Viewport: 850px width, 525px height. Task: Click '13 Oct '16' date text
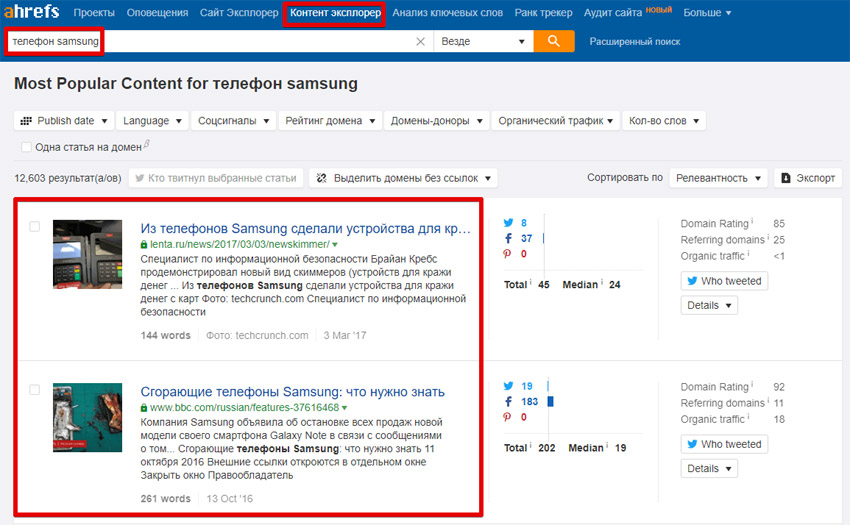pos(229,499)
